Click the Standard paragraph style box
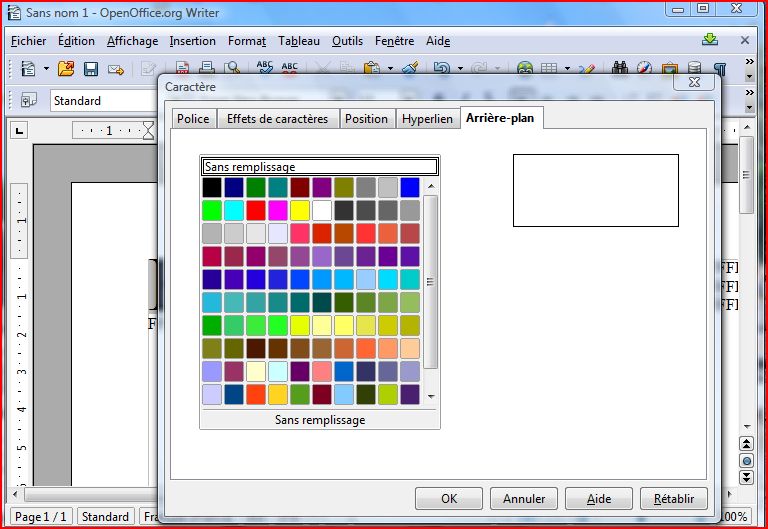Viewport: 768px width, 529px height. click(x=104, y=101)
